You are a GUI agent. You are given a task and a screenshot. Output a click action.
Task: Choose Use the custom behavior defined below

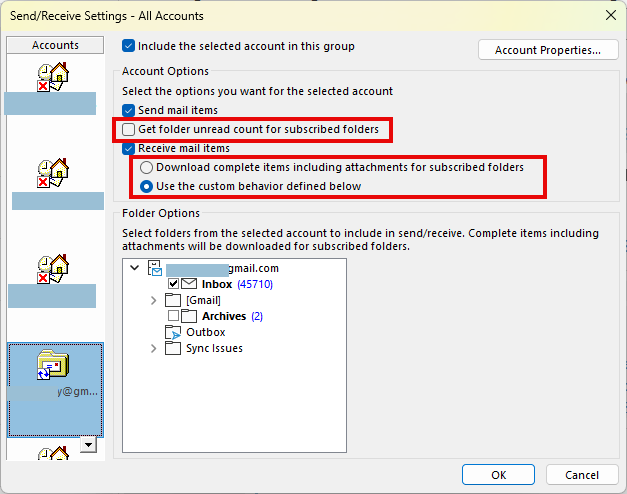pyautogui.click(x=147, y=186)
